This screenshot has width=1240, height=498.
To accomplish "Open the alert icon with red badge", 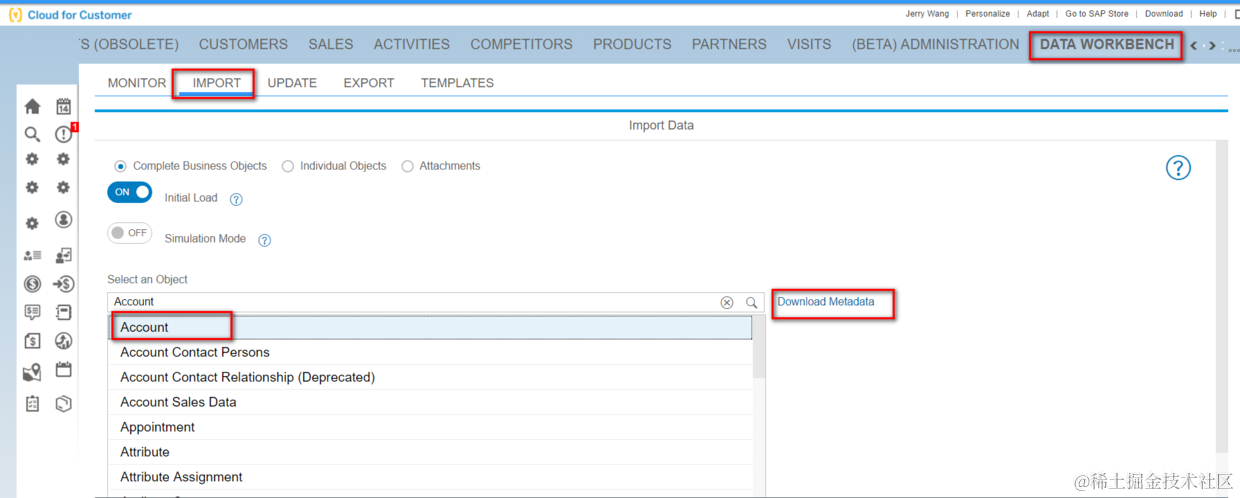I will (64, 134).
